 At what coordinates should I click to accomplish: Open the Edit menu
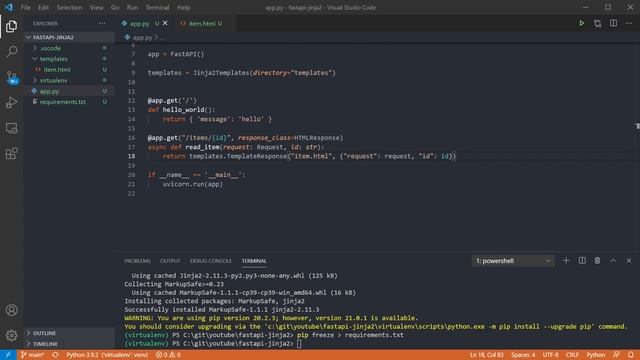click(x=43, y=7)
